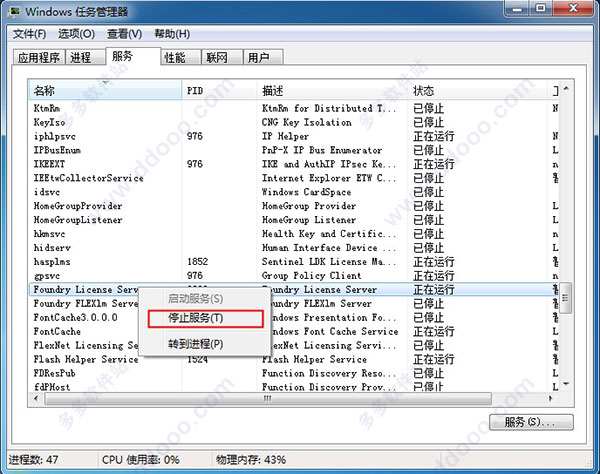Click PID 1852 in hasplms row
600x474 pixels.
pyautogui.click(x=197, y=262)
